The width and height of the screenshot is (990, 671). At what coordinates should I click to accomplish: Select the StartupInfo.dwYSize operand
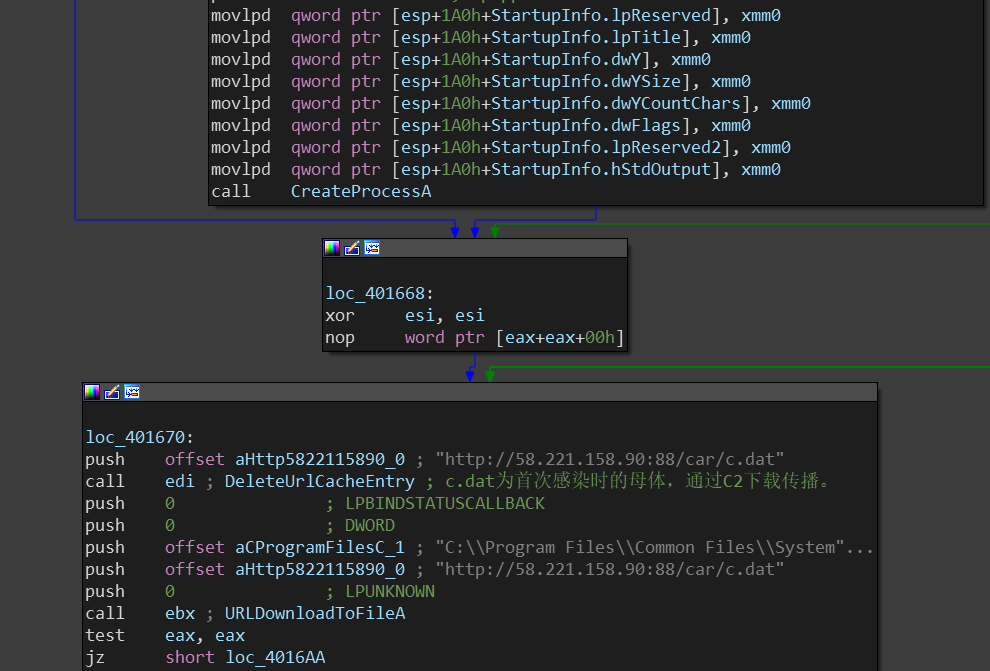pyautogui.click(x=586, y=81)
